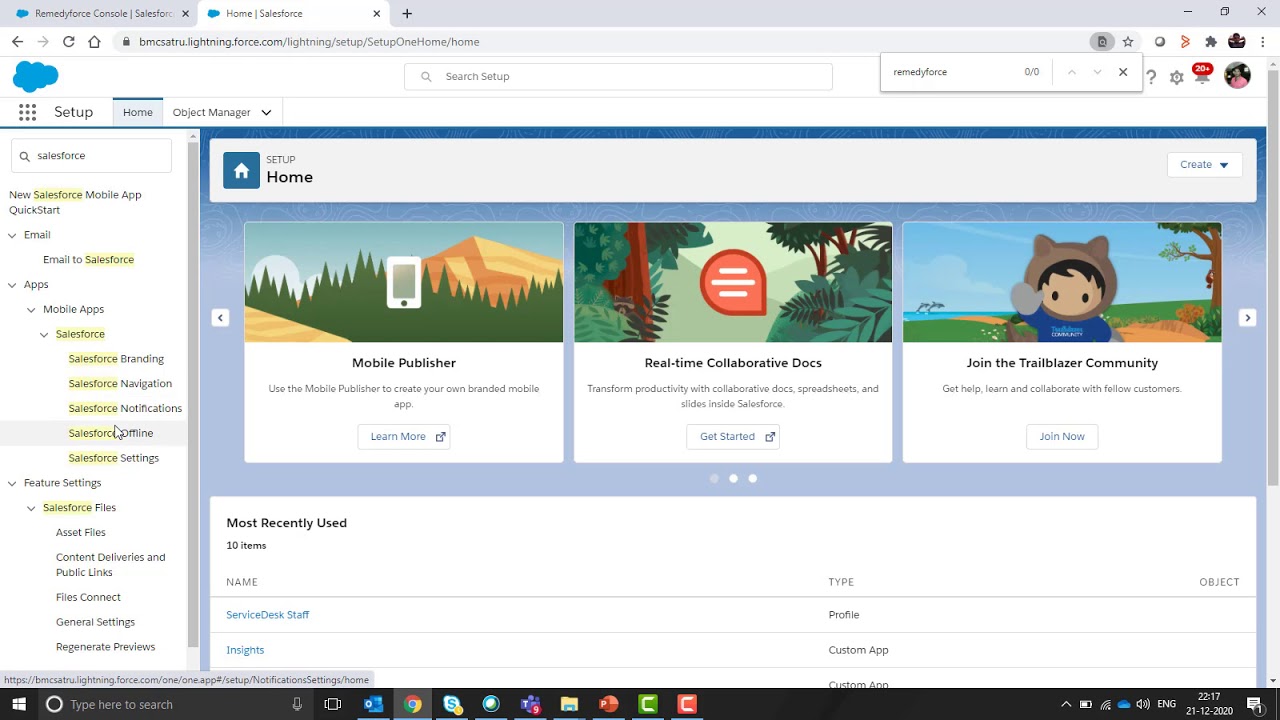
Task: Open Salesforce Offline setup page
Action: point(111,433)
